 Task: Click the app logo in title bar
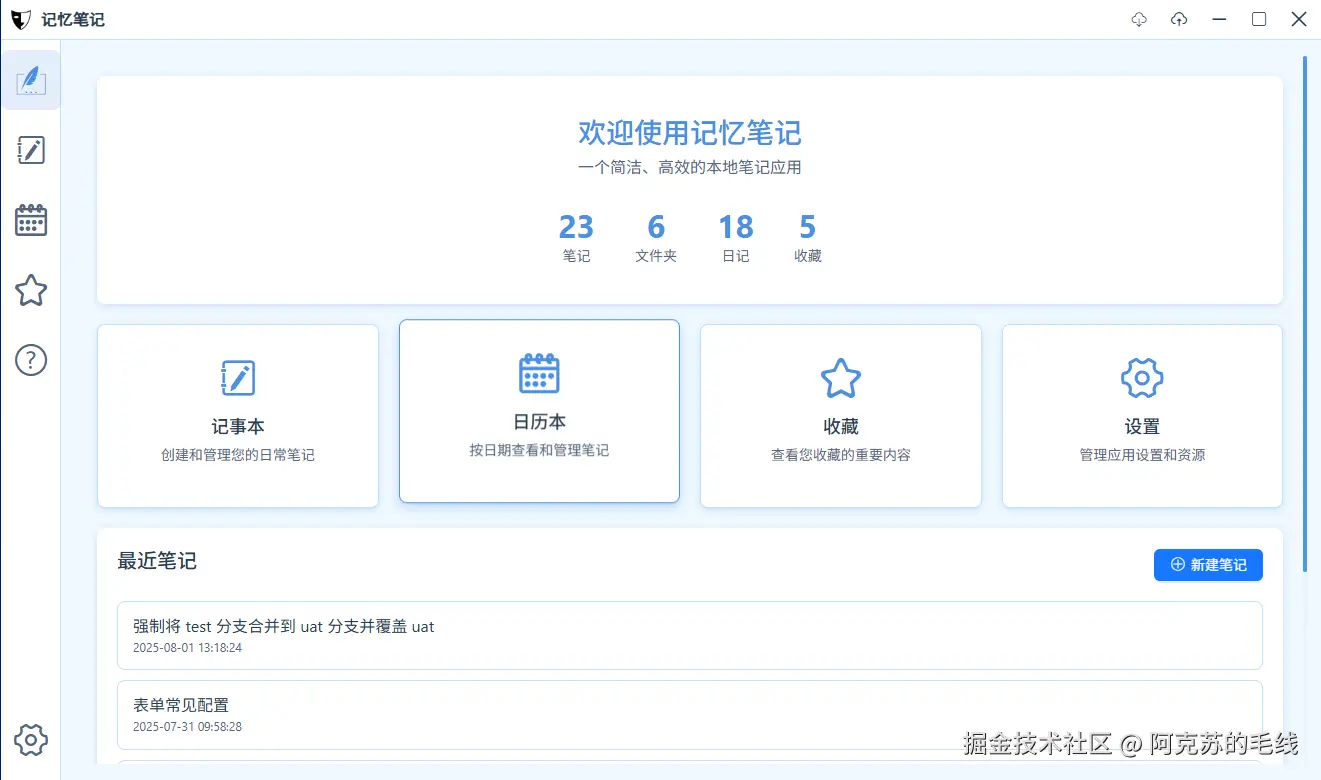[x=21, y=19]
